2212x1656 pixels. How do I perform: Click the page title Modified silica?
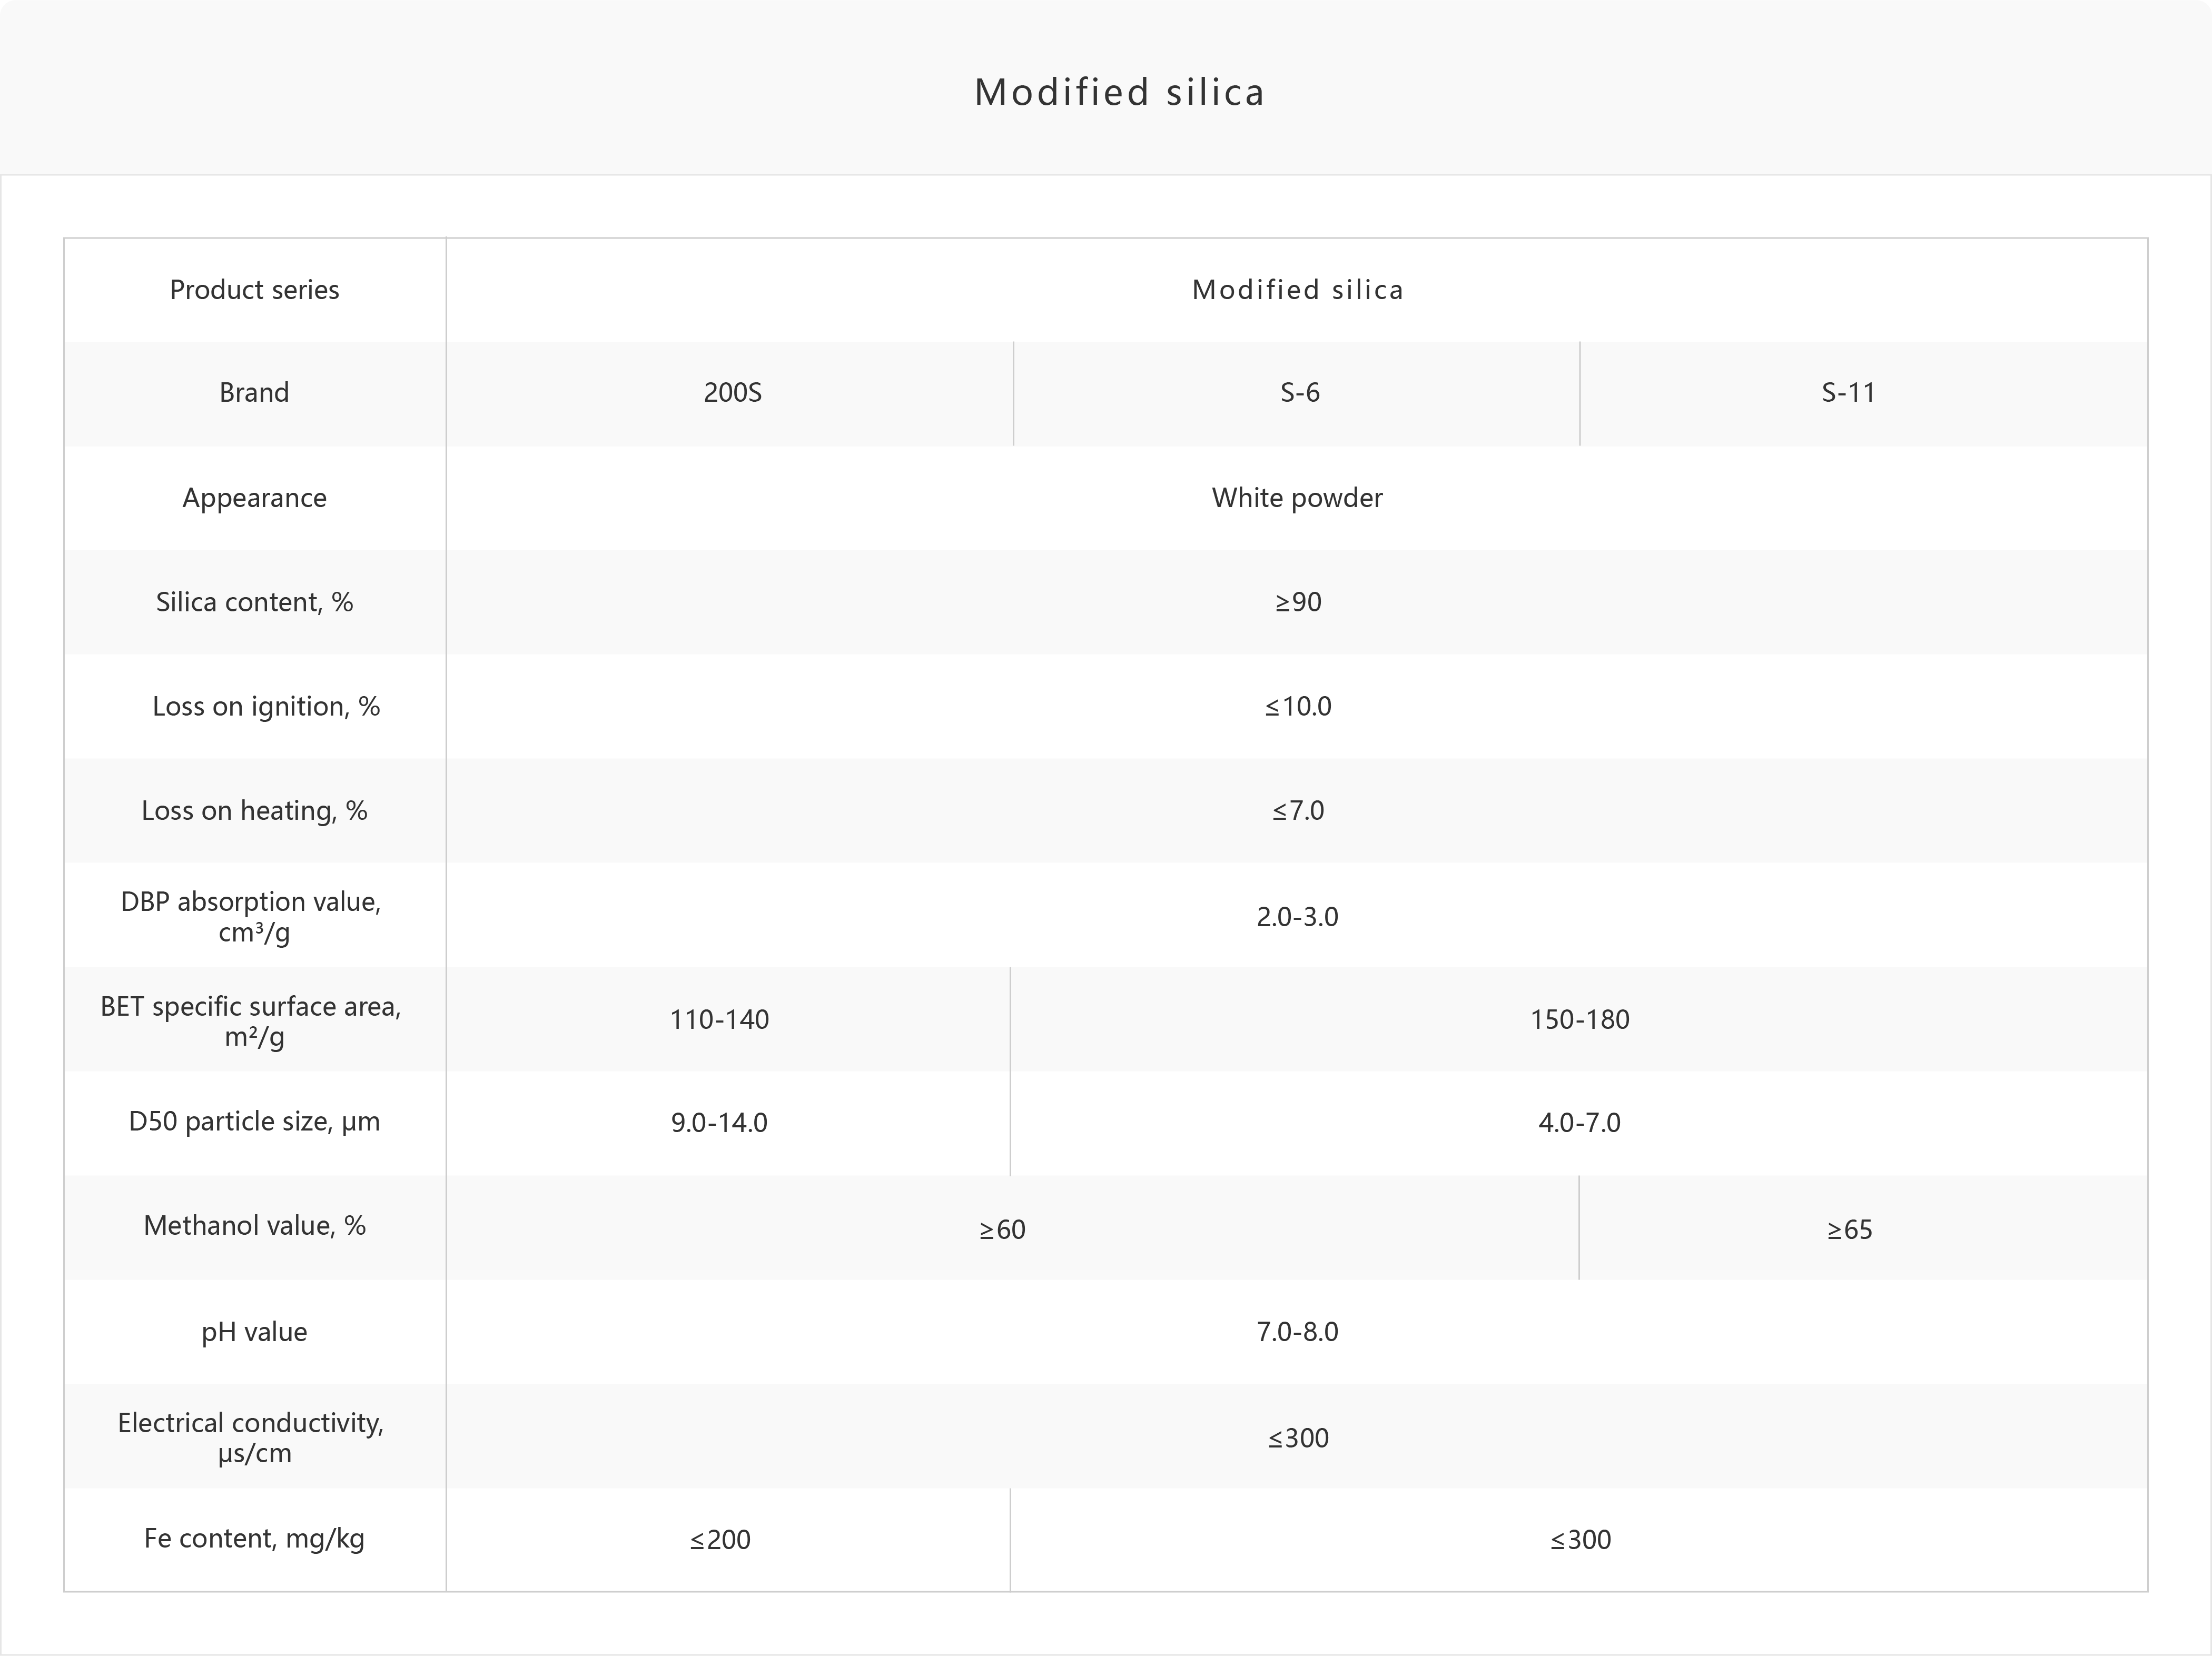1120,92
